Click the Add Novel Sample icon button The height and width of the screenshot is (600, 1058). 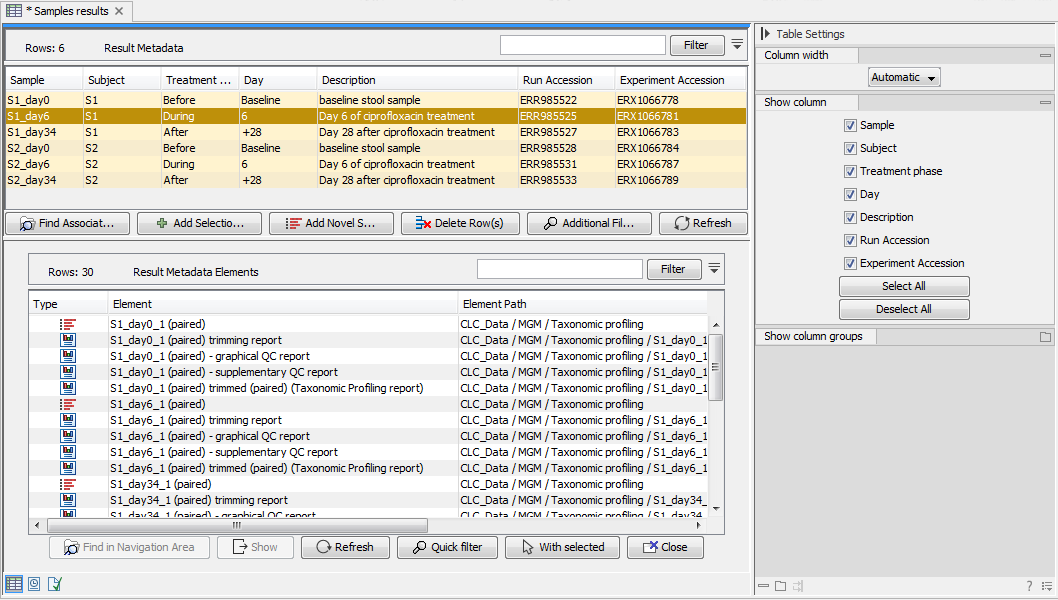331,223
